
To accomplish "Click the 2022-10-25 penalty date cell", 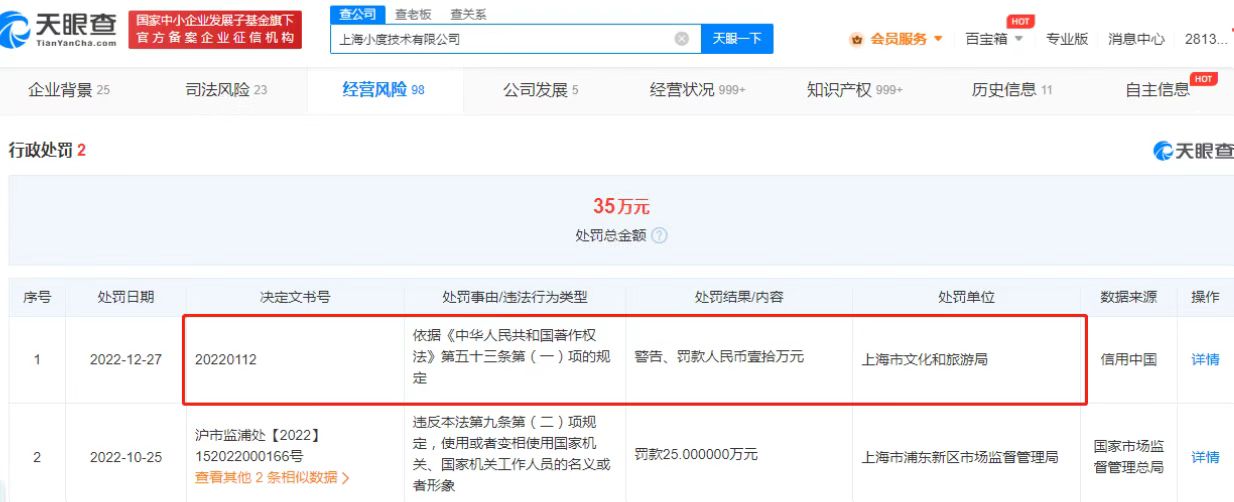I will tap(125, 457).
